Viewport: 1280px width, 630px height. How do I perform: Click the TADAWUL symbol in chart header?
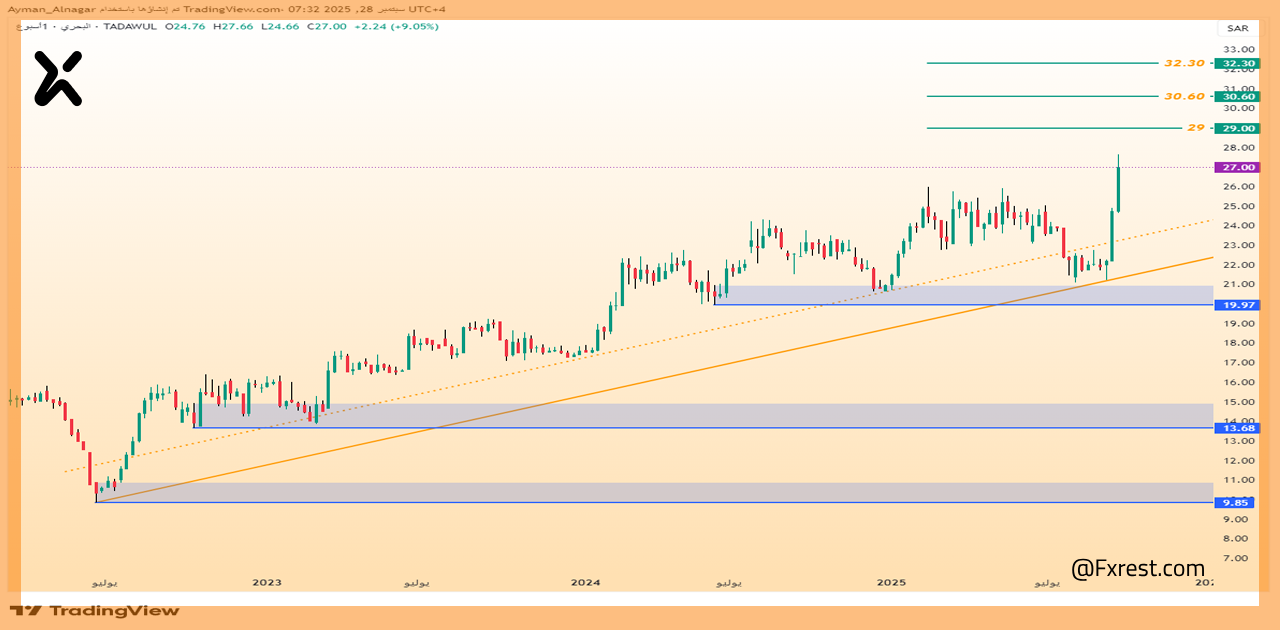point(131,26)
